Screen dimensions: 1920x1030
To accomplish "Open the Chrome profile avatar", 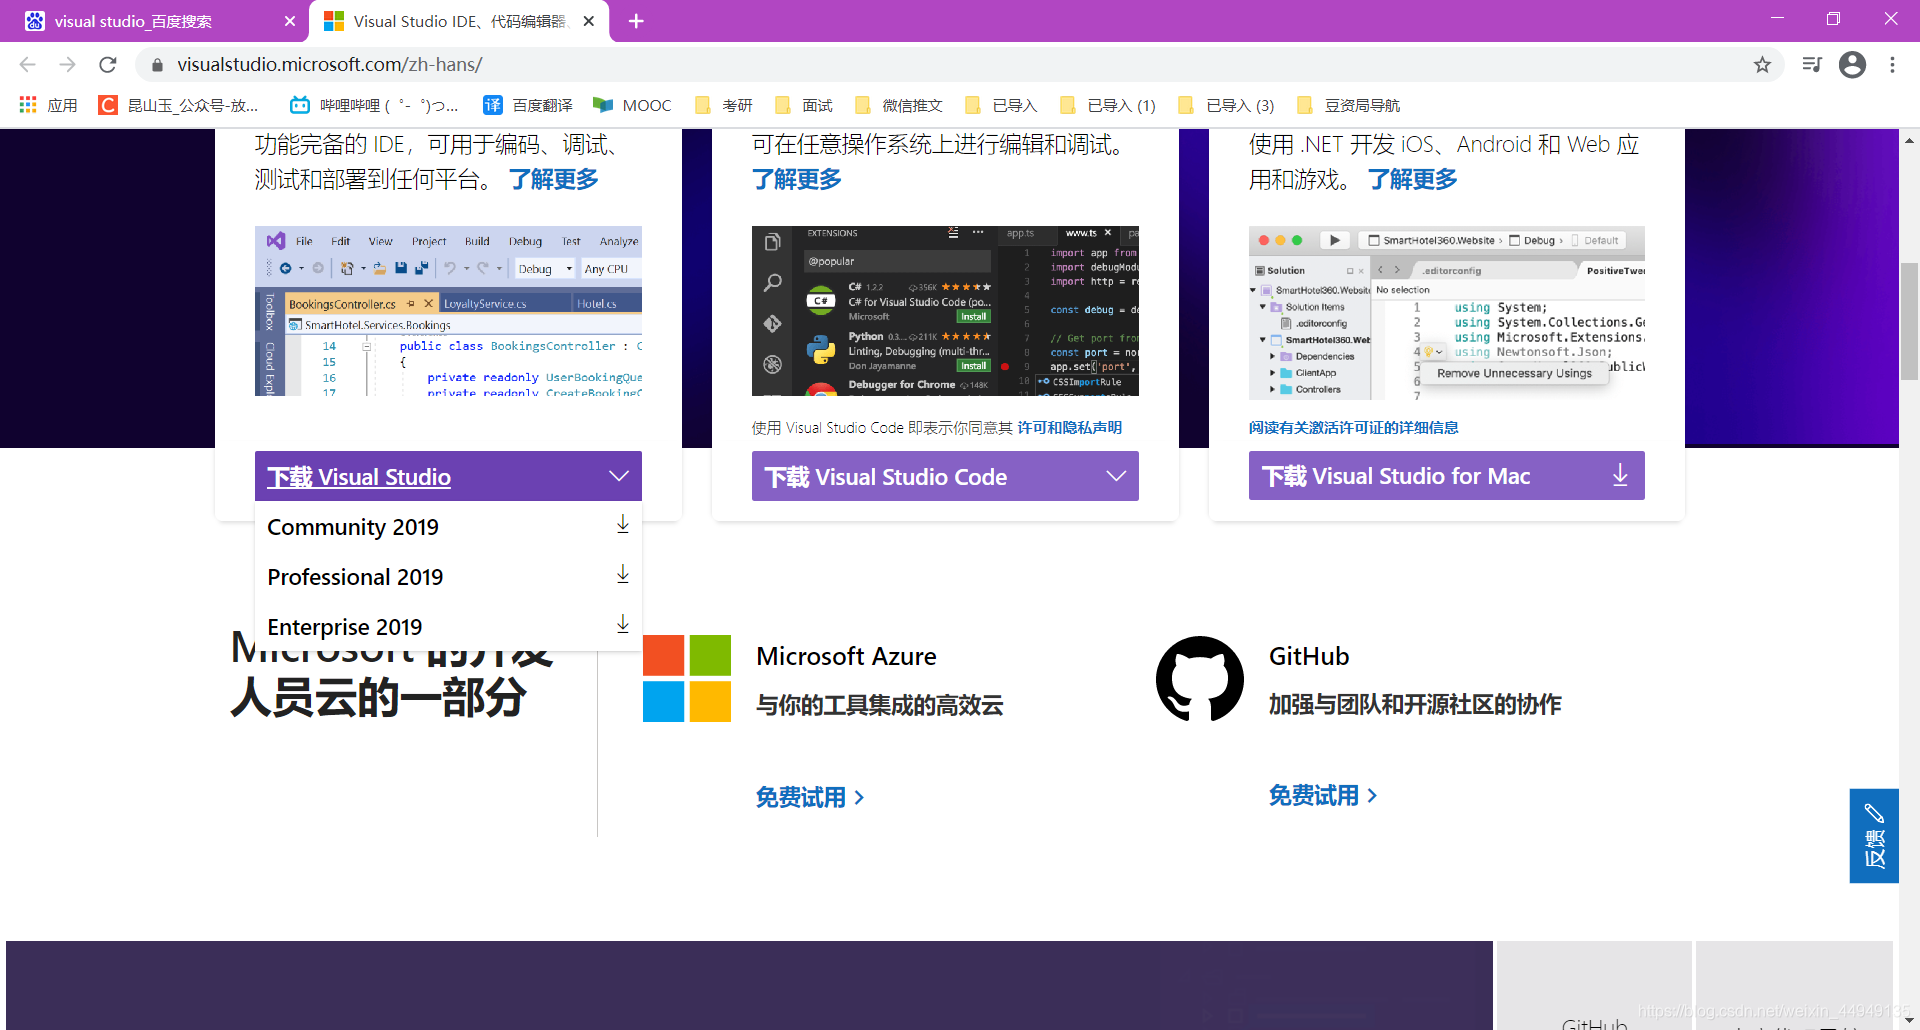I will tap(1852, 65).
